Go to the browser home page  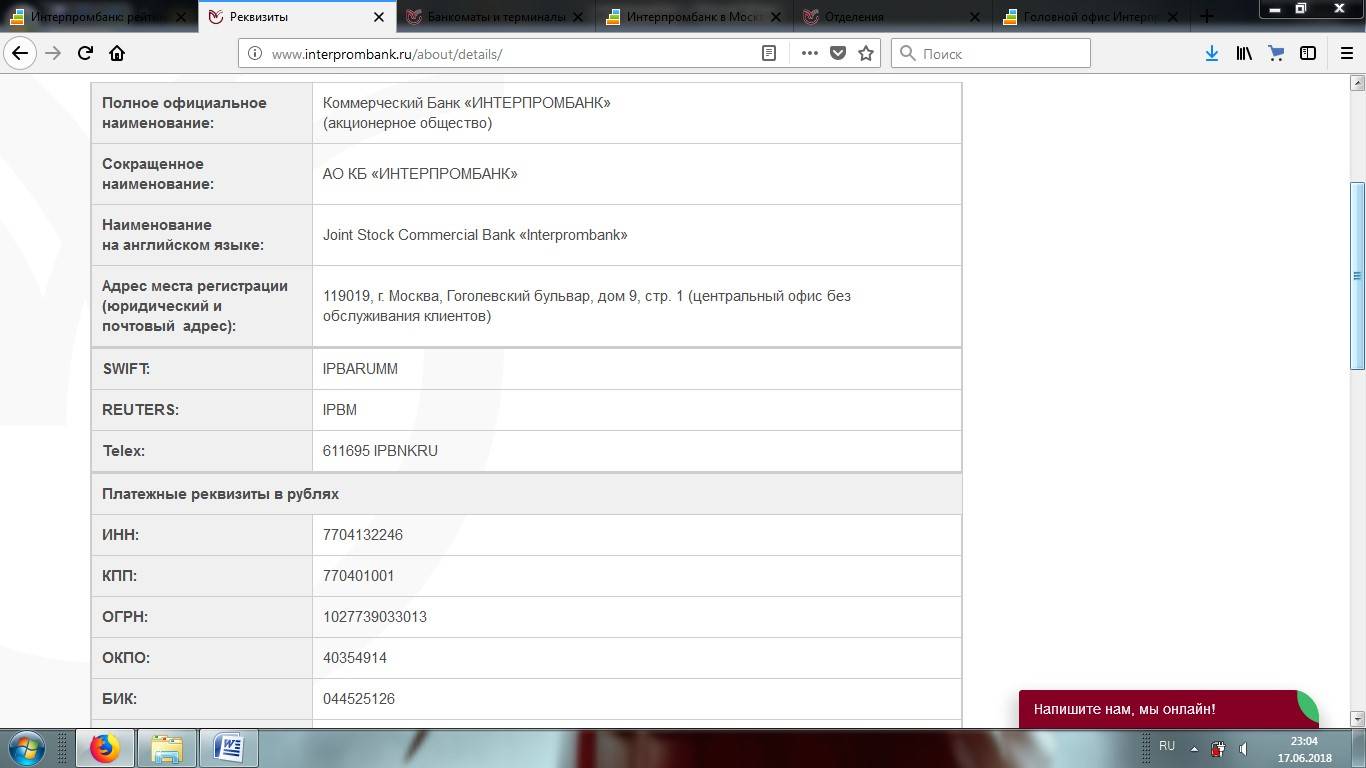click(x=117, y=54)
